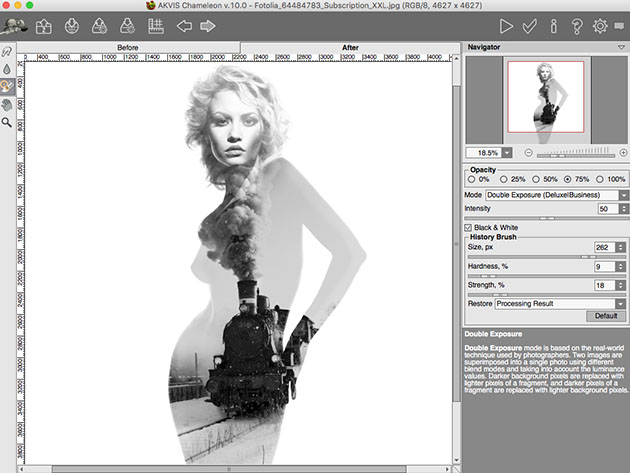Select the Hand tool
630x473 pixels.
click(8, 104)
